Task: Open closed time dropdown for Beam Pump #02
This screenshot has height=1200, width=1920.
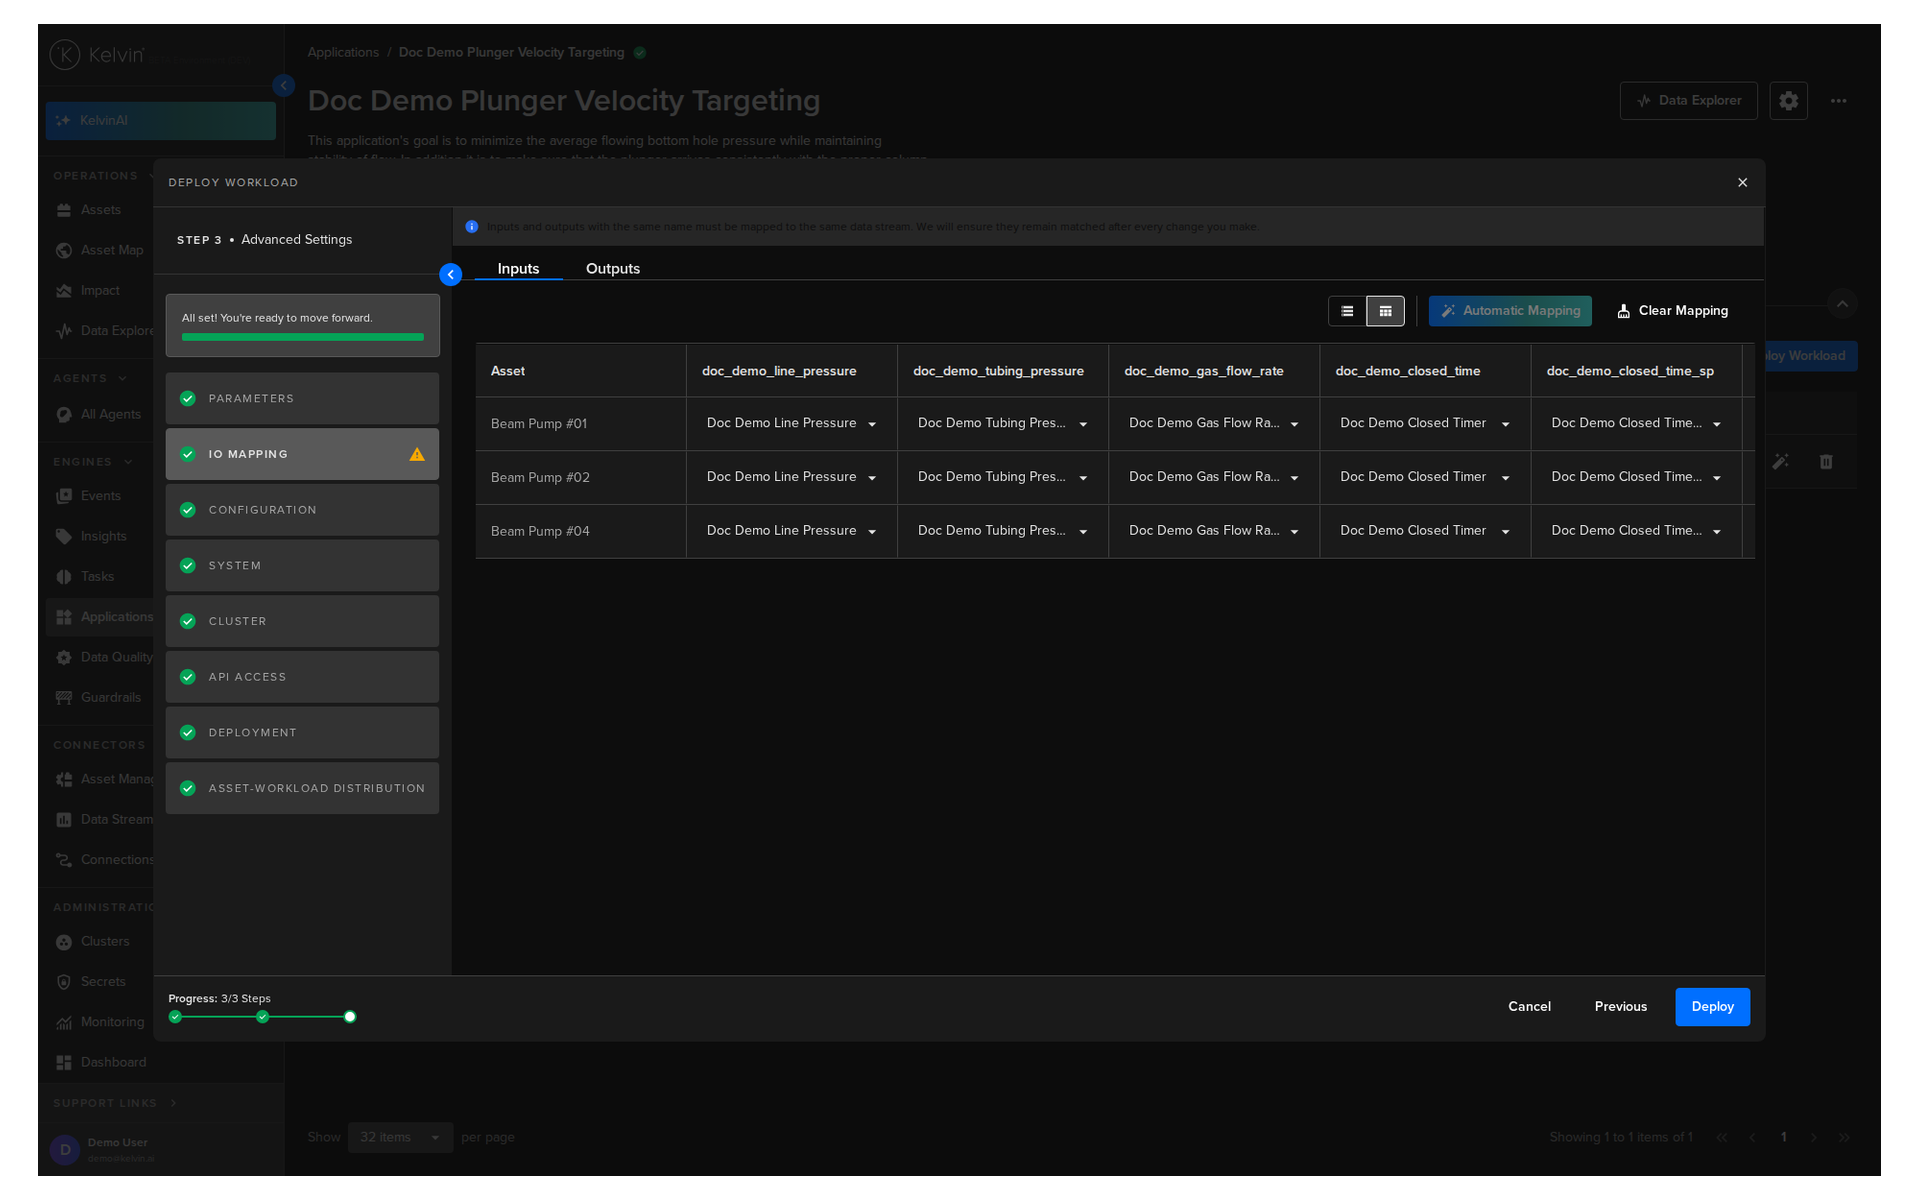Action: [1424, 477]
